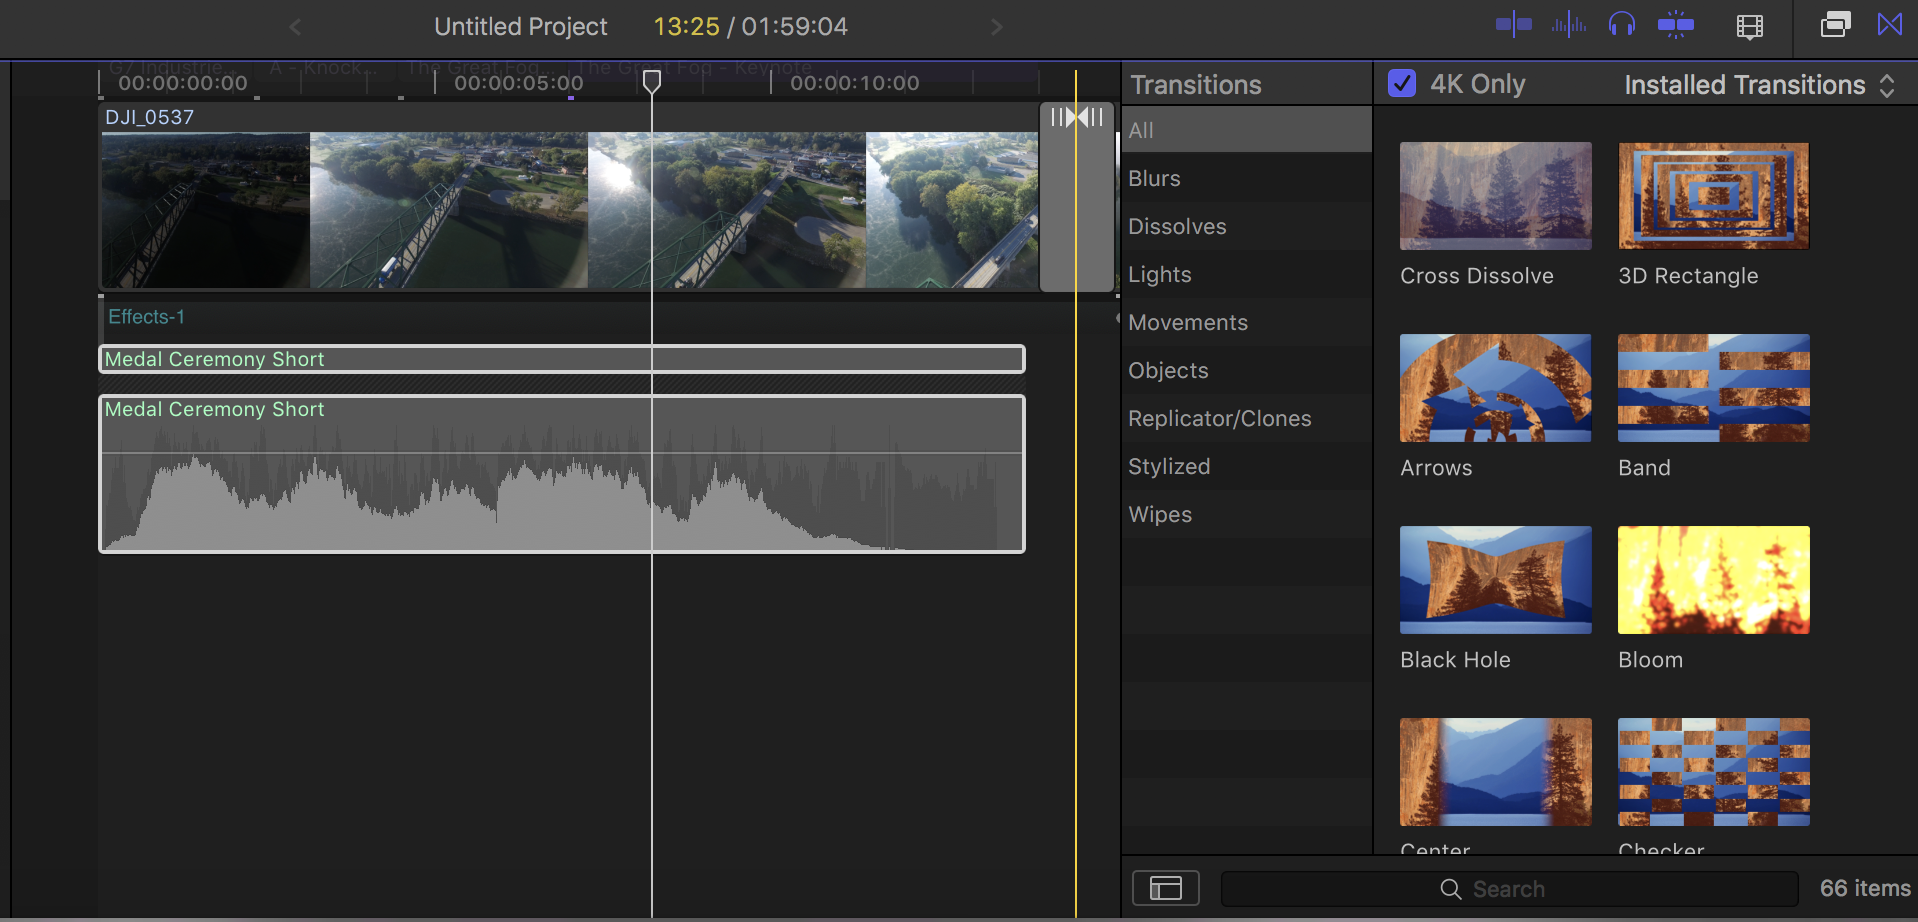Select the Stylized category
Viewport: 1918px width, 922px height.
(1247, 466)
